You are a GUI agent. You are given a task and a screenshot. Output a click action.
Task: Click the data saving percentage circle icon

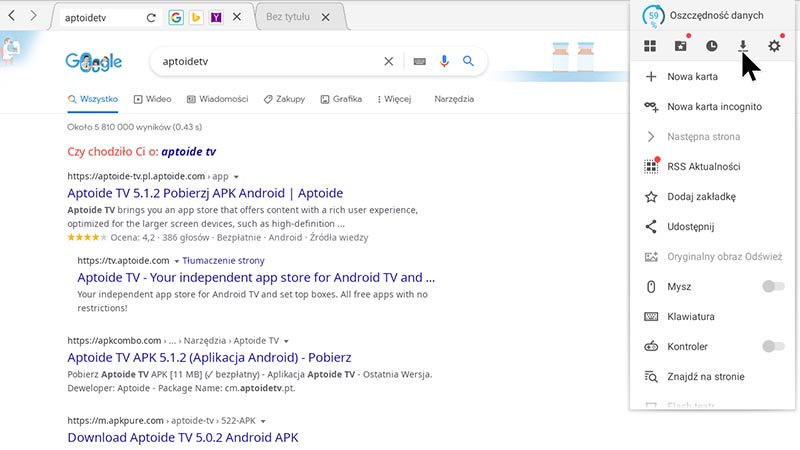click(x=653, y=16)
